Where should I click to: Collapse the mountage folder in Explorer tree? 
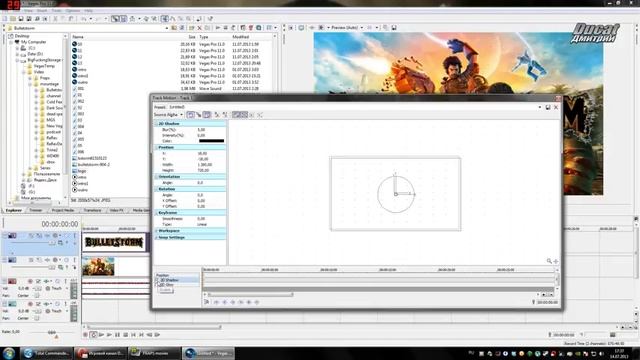click(30, 84)
